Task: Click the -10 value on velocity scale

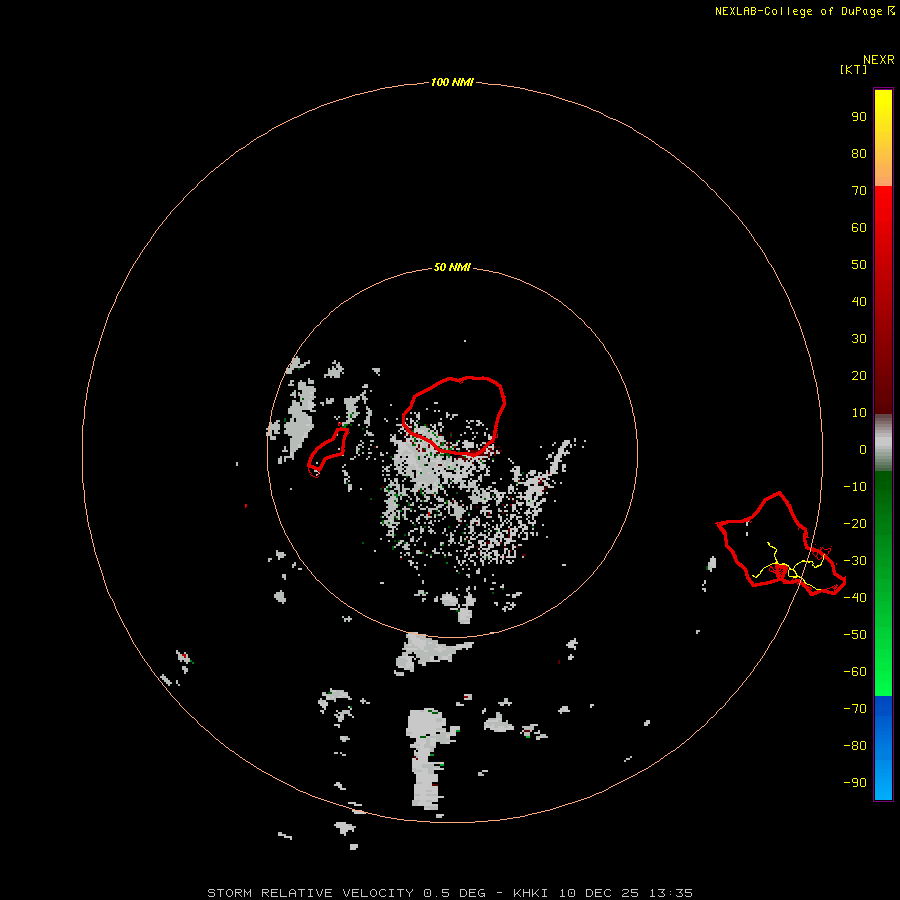Action: click(855, 487)
